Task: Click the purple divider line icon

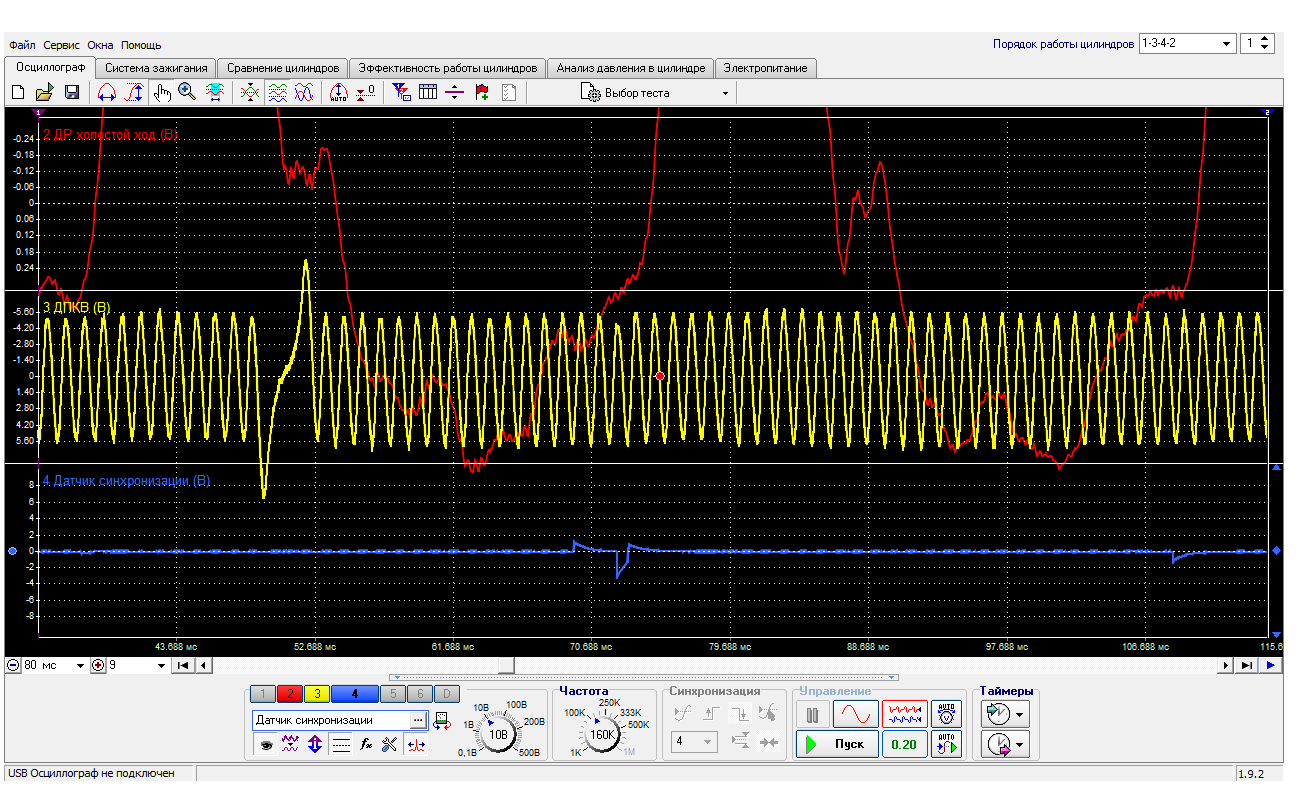Action: click(x=455, y=93)
